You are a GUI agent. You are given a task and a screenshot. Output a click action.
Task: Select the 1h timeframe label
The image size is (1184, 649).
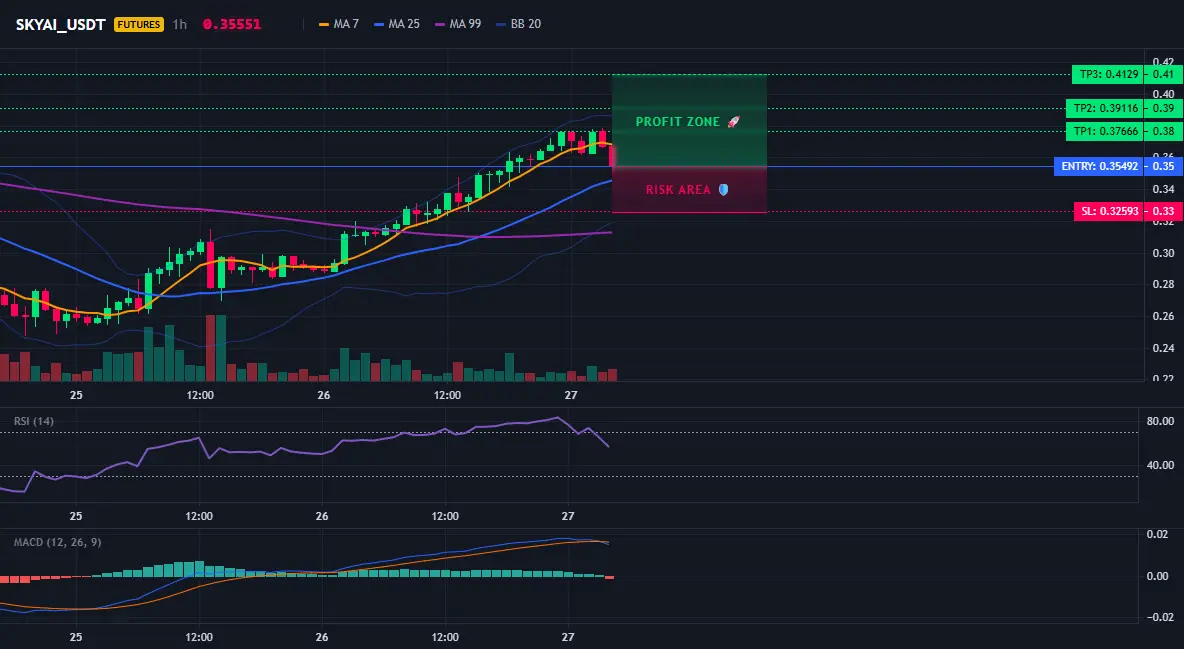[x=180, y=24]
